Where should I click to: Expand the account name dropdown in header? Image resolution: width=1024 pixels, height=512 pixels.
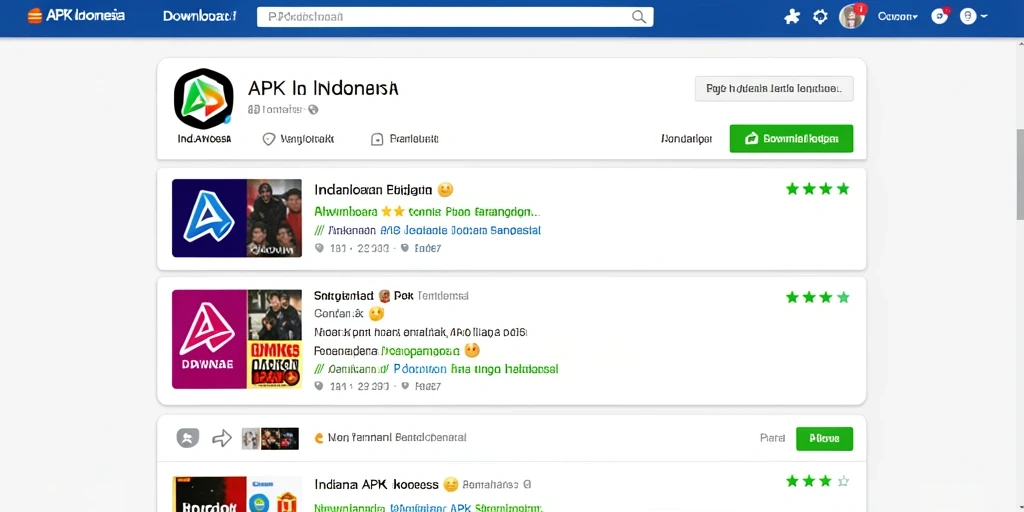tap(897, 17)
